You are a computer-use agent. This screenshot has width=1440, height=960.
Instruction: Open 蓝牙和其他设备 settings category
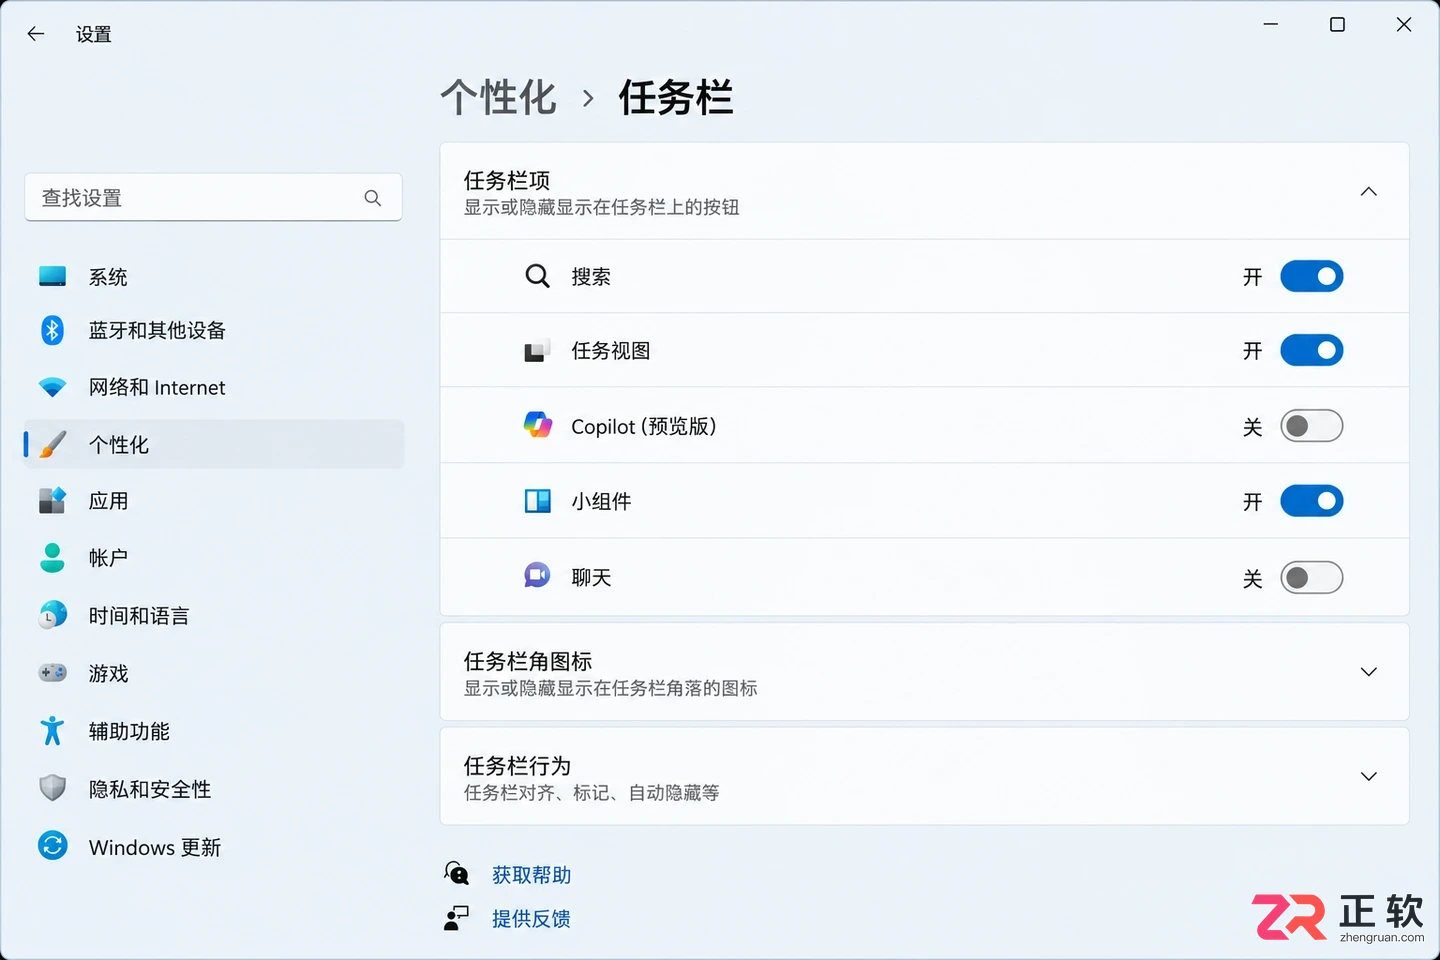tap(214, 330)
